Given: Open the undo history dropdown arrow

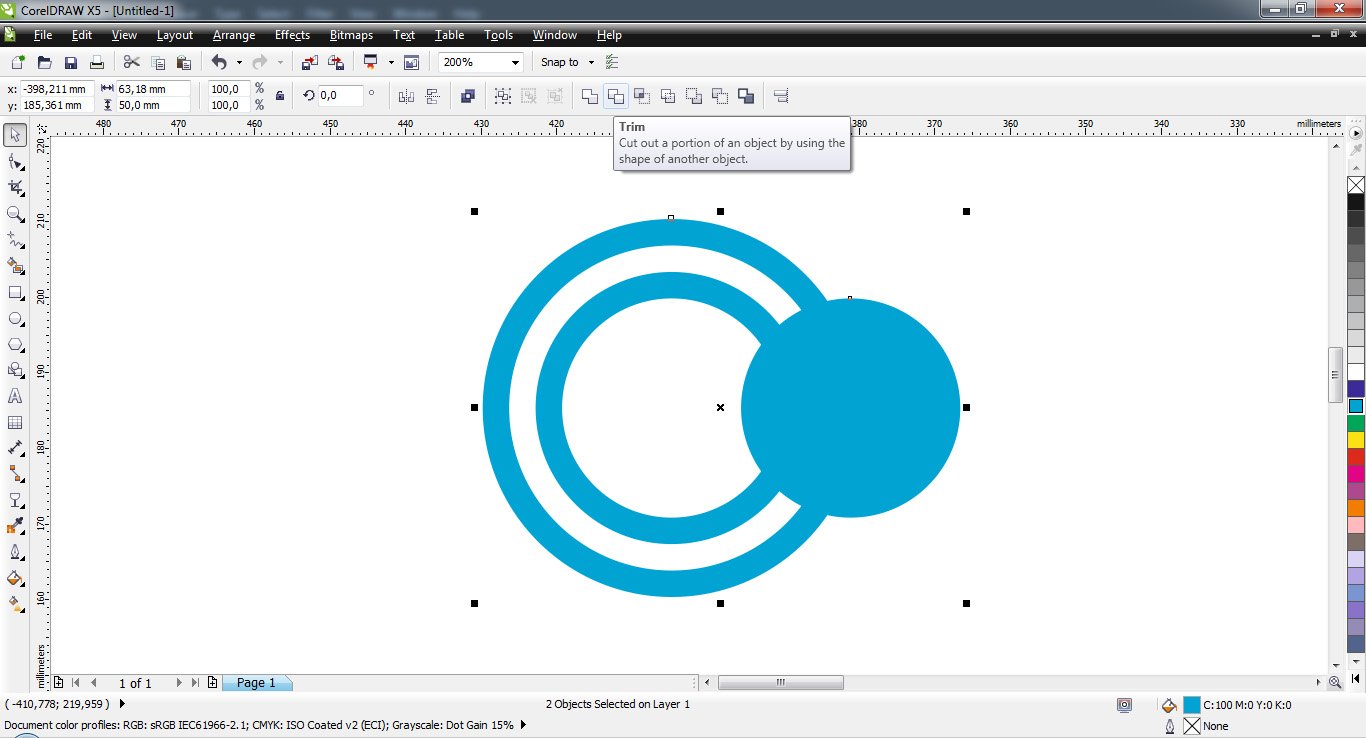Looking at the screenshot, I should tap(238, 62).
